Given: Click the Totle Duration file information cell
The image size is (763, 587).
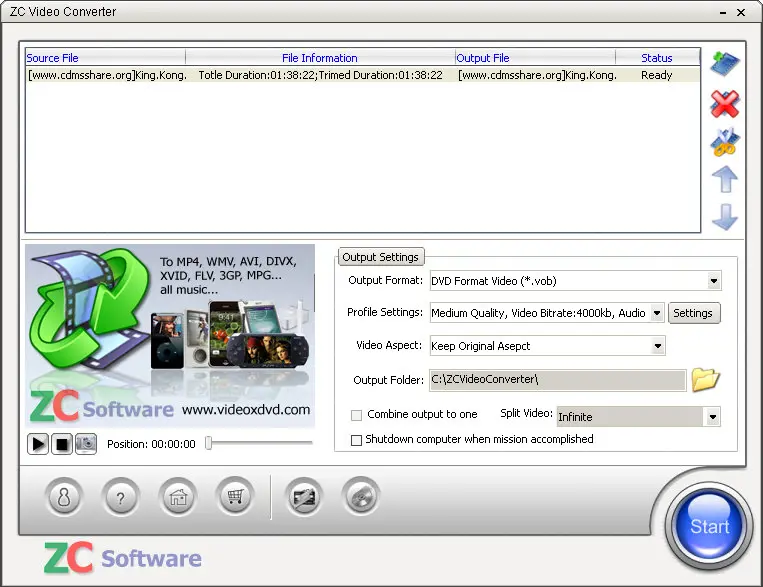Looking at the screenshot, I should tap(321, 75).
